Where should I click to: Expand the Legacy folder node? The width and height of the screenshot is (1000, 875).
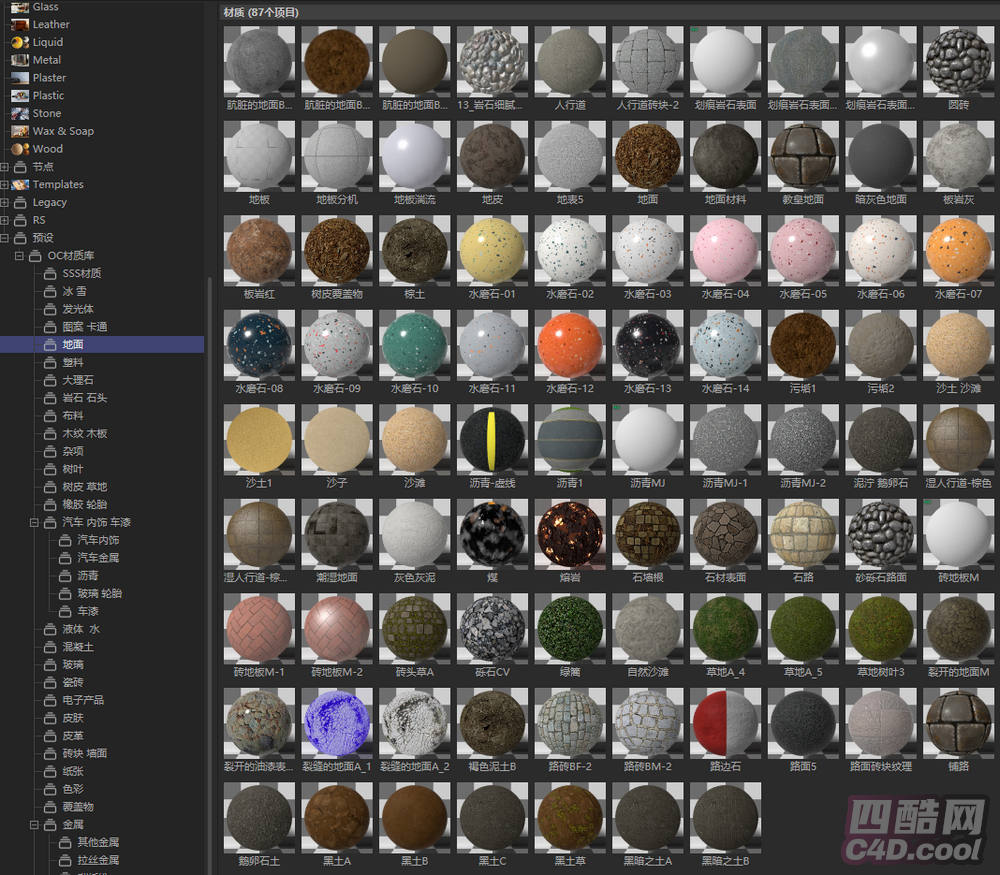[x=5, y=202]
